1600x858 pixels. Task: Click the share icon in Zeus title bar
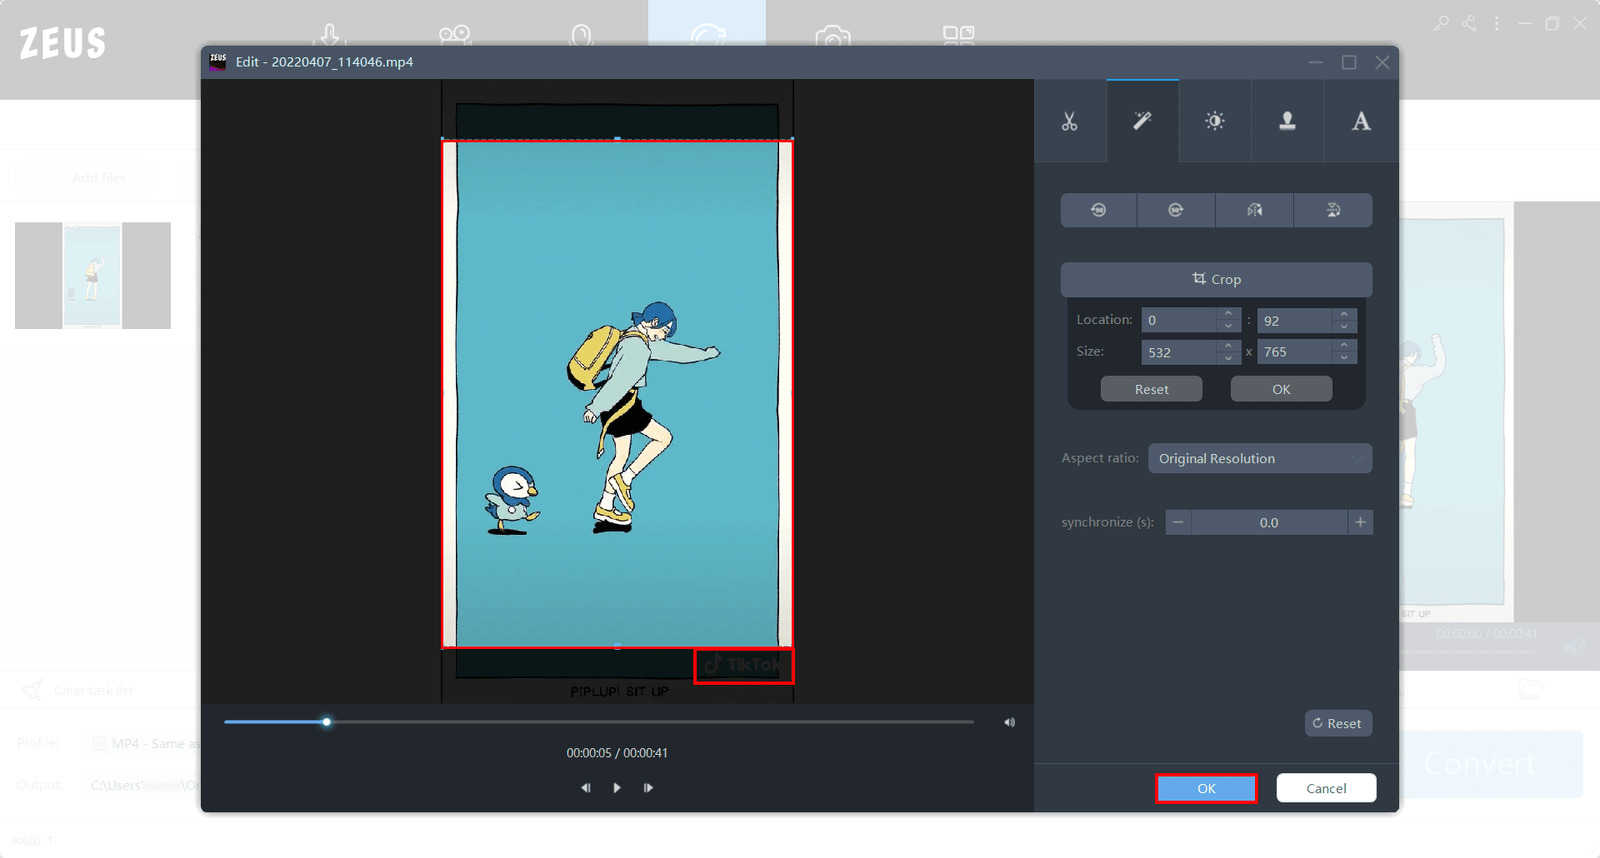(x=1469, y=23)
